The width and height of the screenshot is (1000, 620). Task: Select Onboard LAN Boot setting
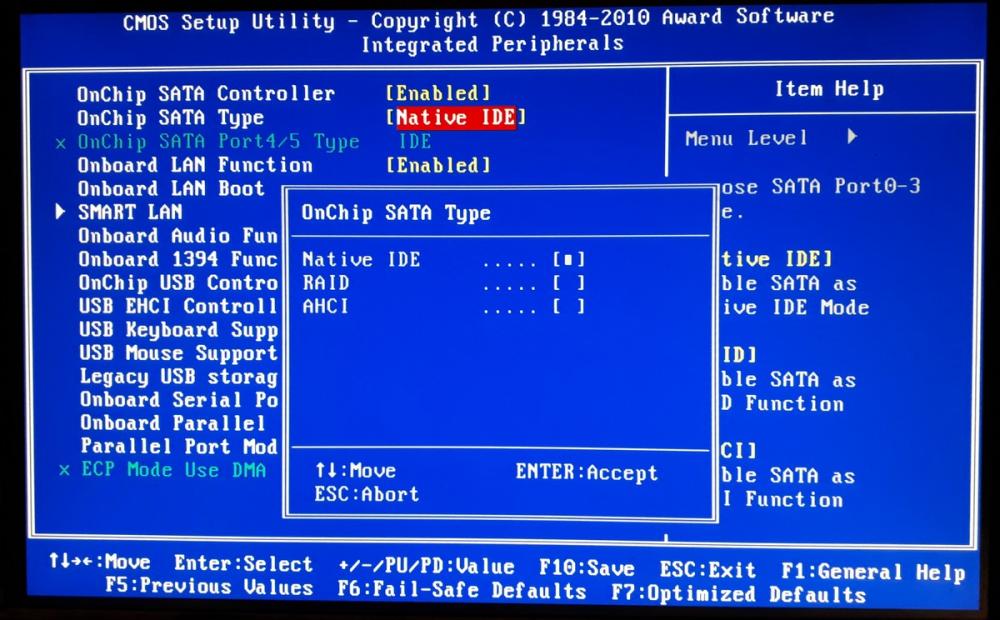[171, 189]
